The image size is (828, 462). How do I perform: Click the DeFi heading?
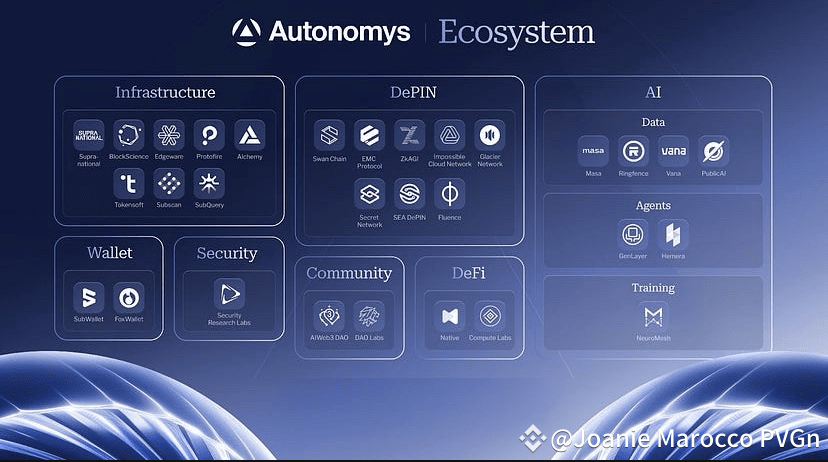[x=468, y=273]
